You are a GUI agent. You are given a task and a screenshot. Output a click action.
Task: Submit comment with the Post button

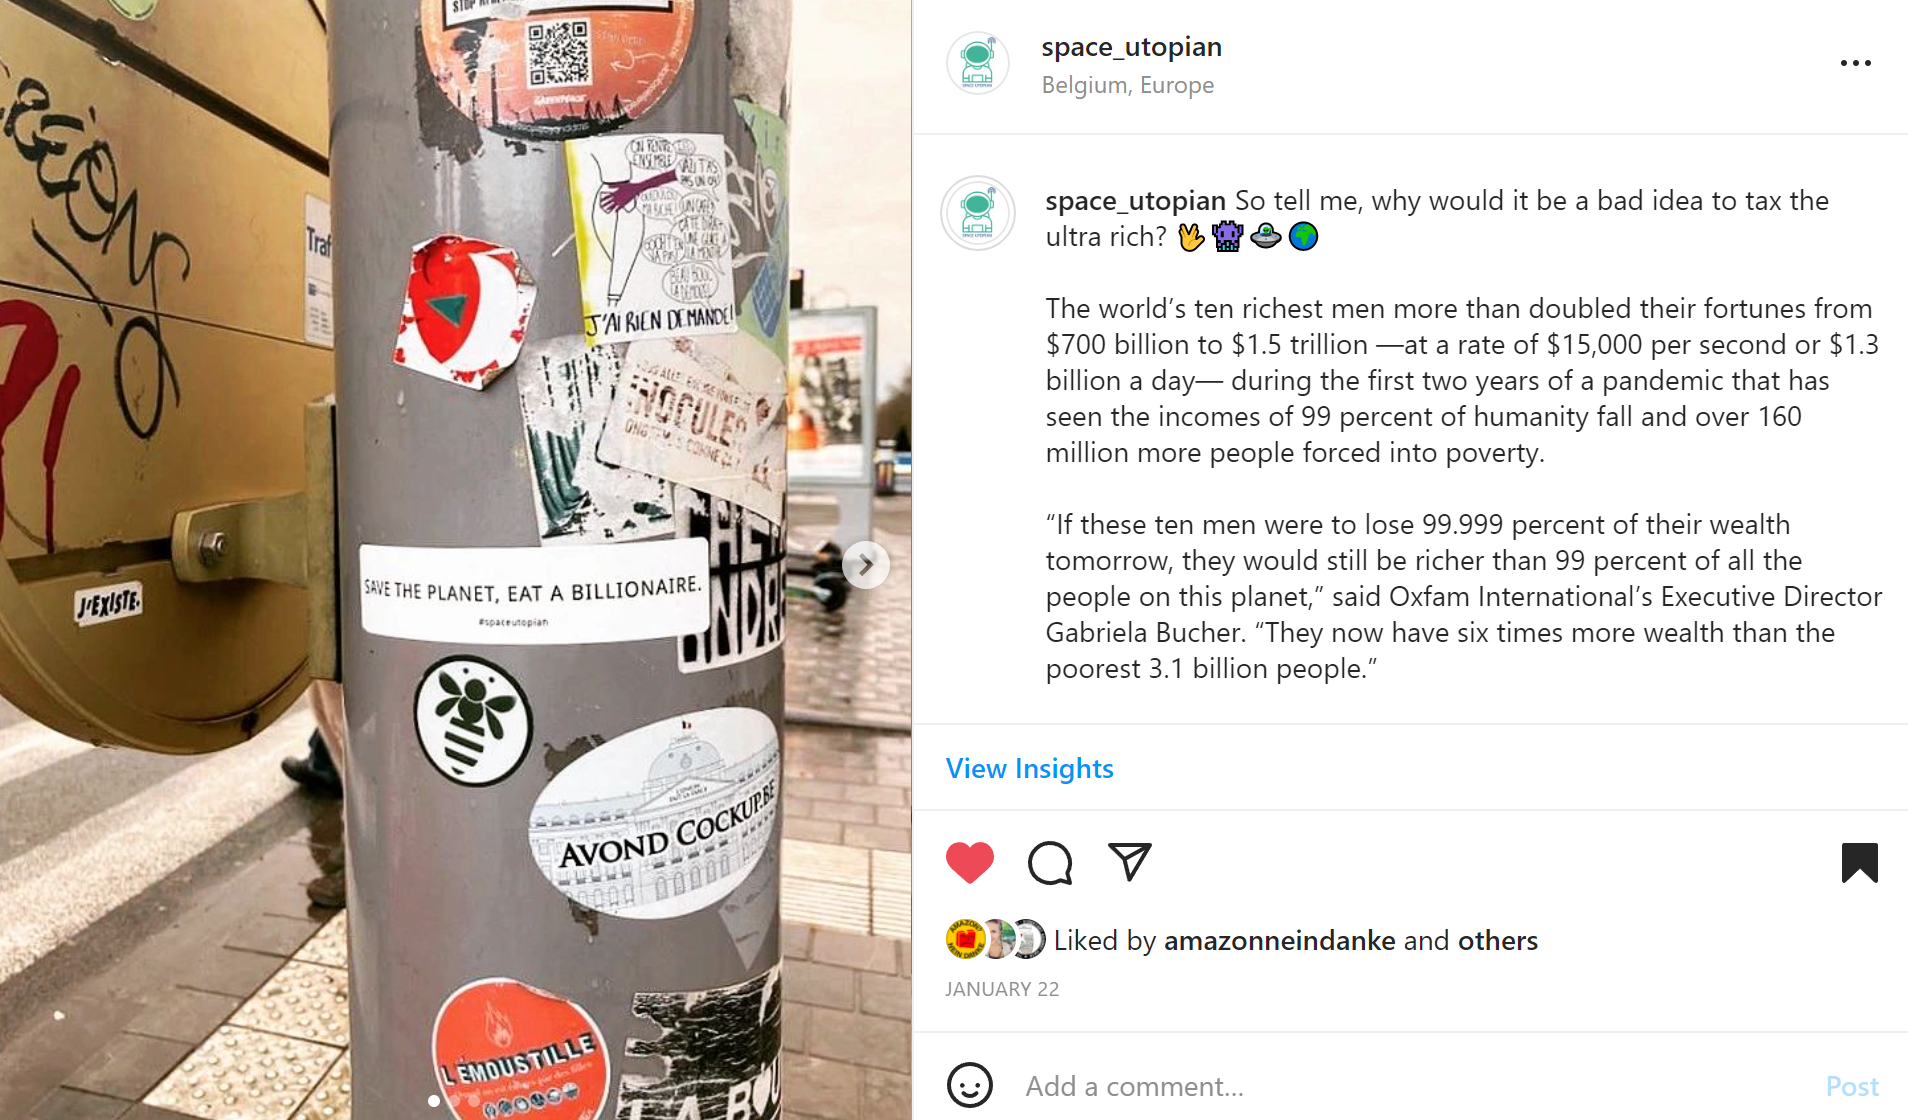click(1852, 1086)
